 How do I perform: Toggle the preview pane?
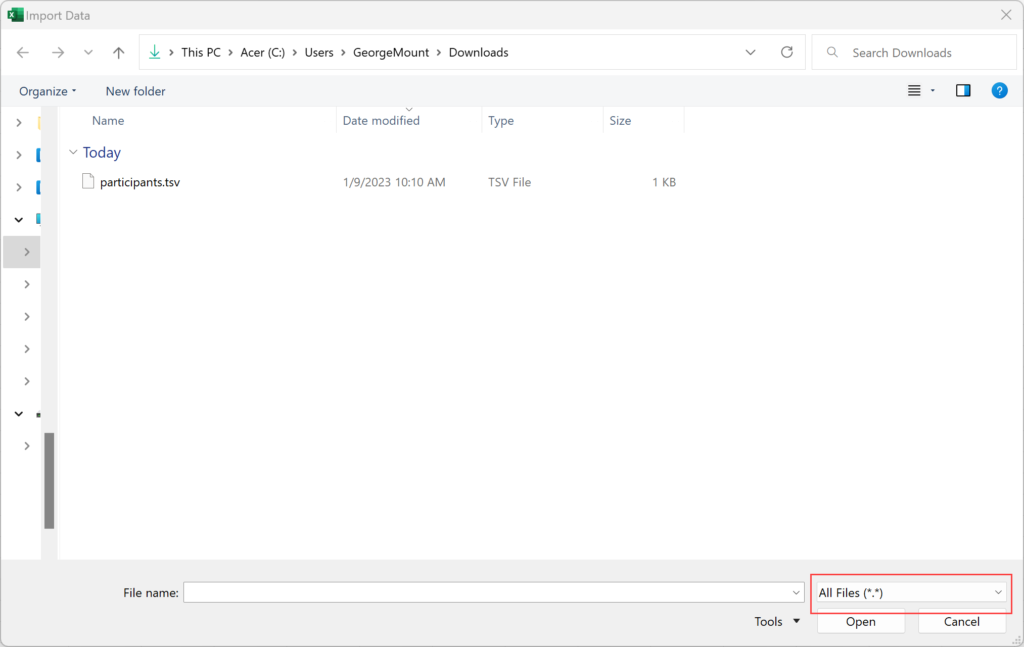click(963, 91)
